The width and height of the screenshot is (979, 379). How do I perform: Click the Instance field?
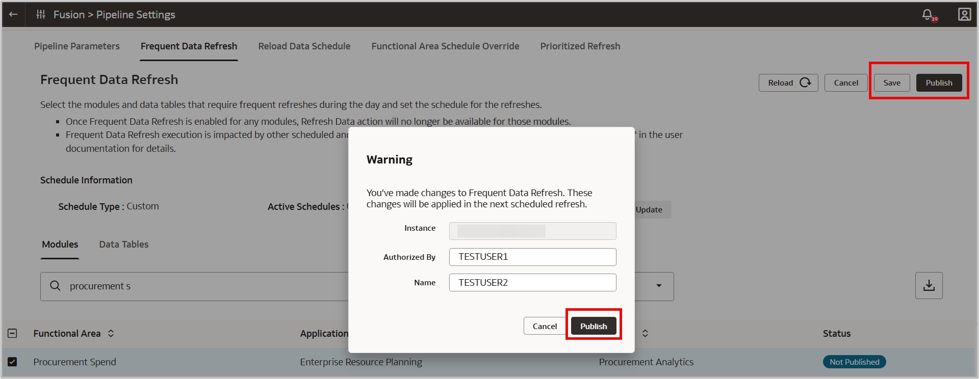click(x=533, y=231)
